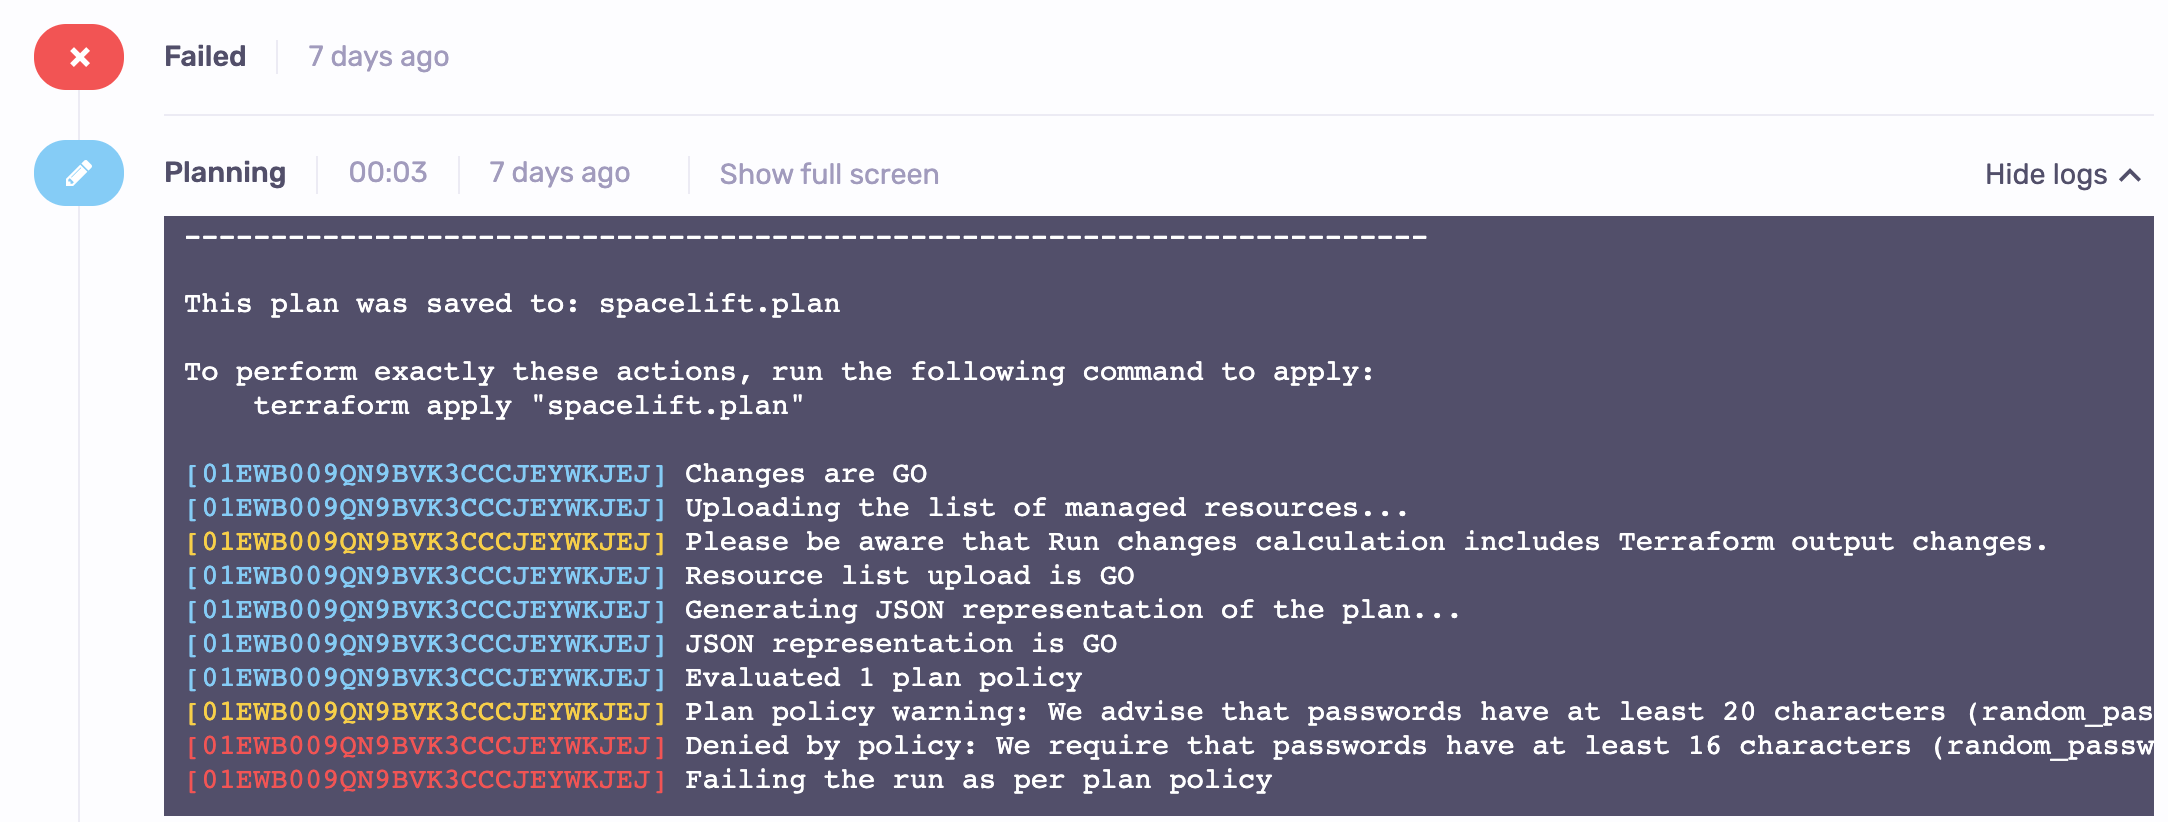
Task: Click the red Failed status icon
Action: [x=79, y=57]
